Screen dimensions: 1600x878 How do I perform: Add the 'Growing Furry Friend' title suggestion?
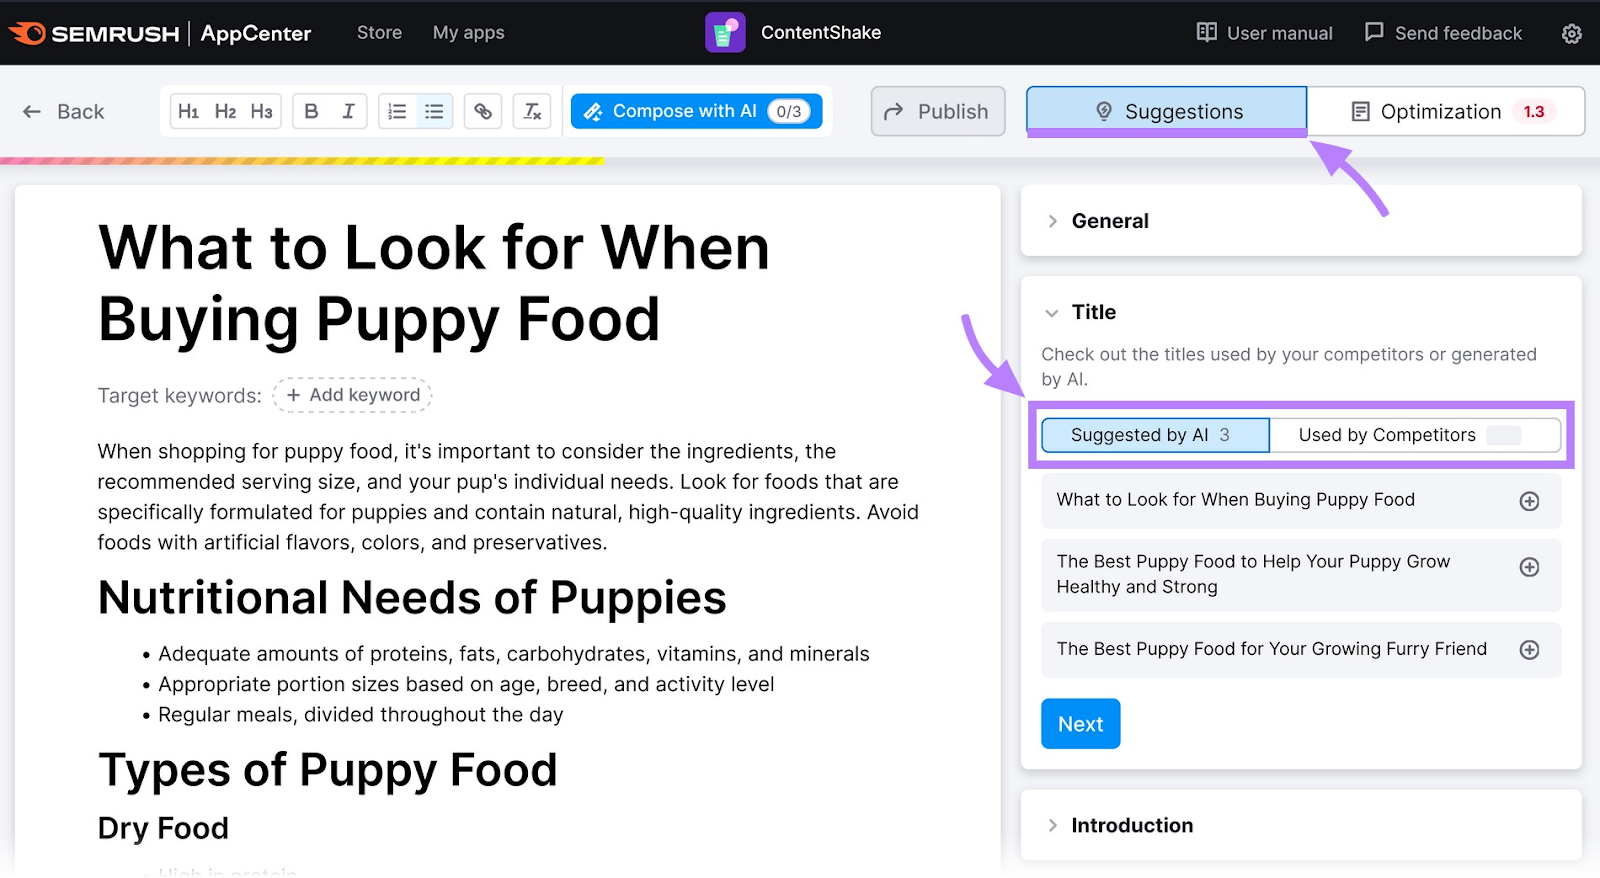1529,650
